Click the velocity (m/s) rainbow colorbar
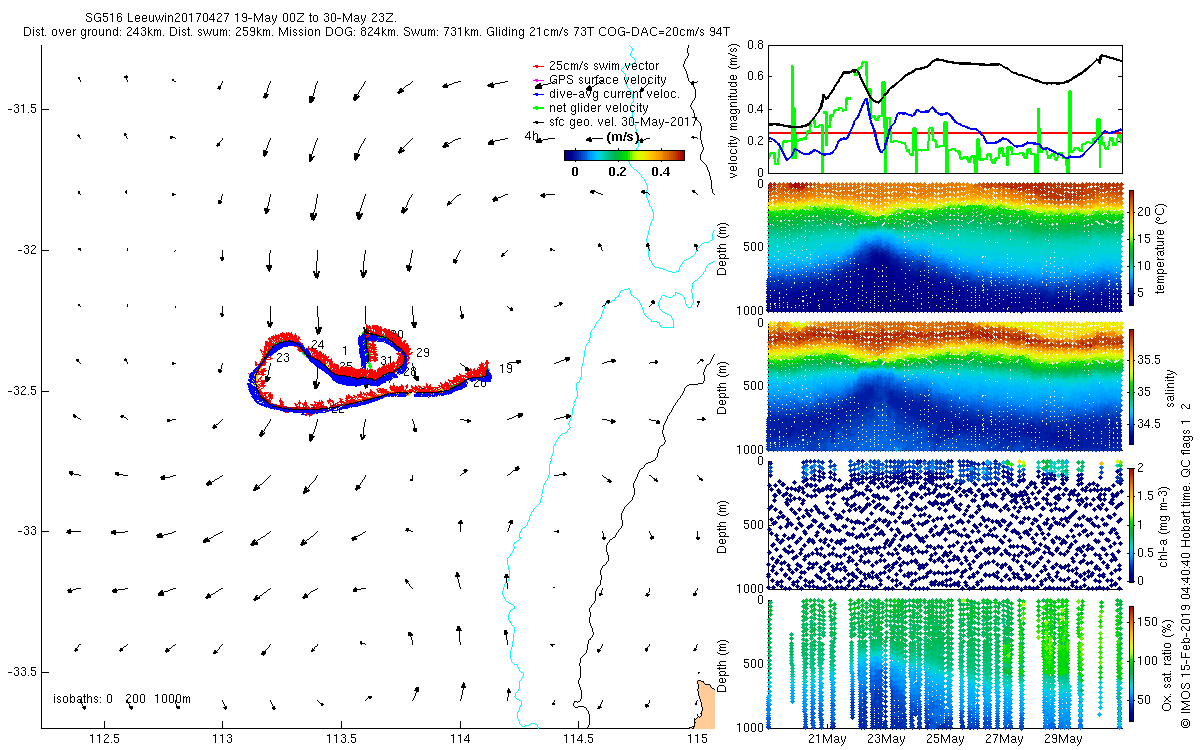 (x=624, y=155)
